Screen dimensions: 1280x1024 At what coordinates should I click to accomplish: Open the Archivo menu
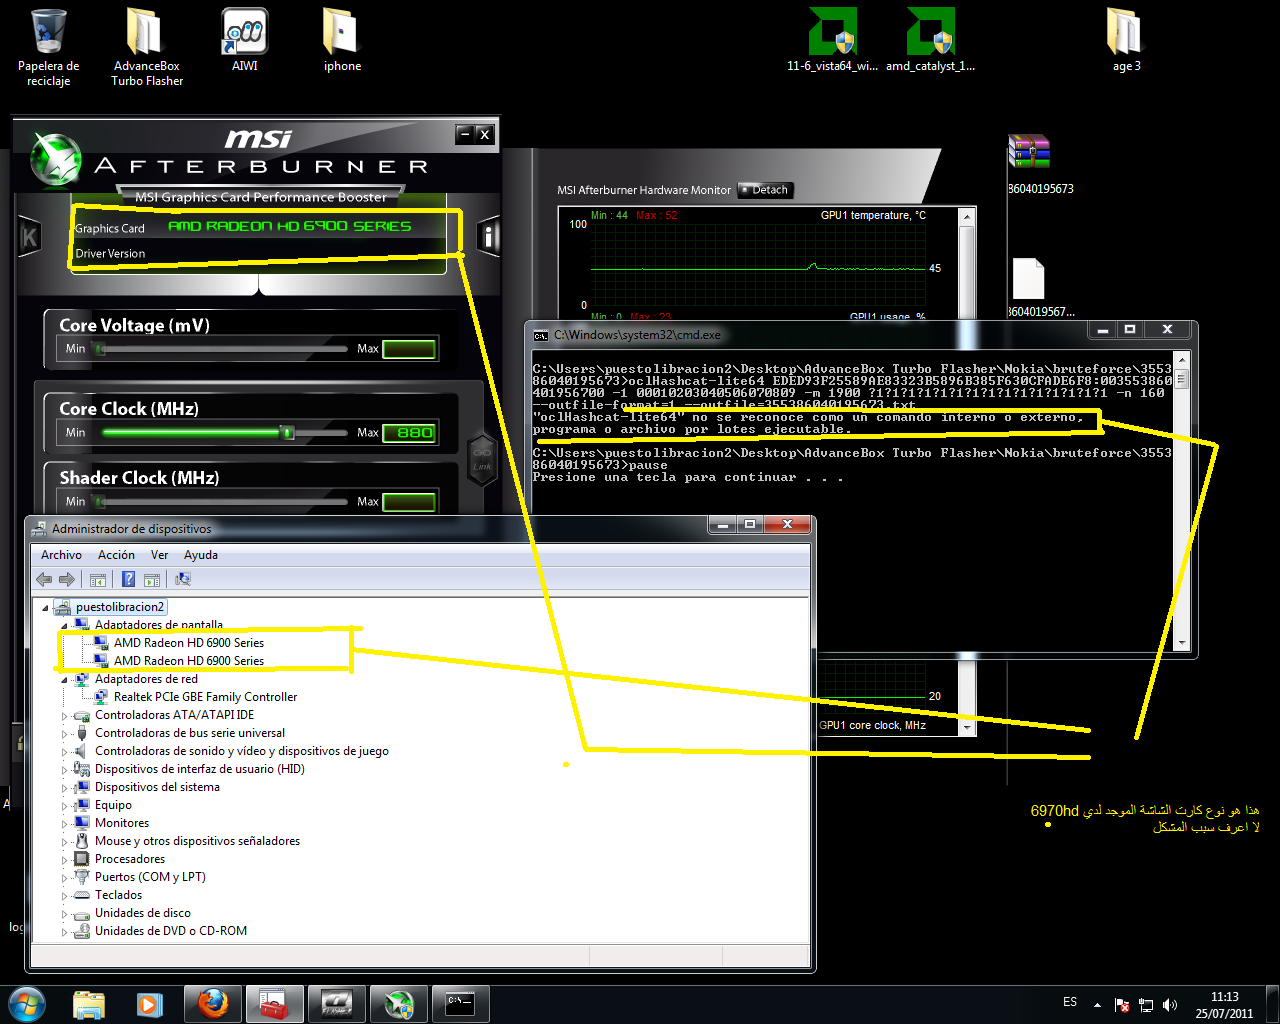[x=61, y=555]
